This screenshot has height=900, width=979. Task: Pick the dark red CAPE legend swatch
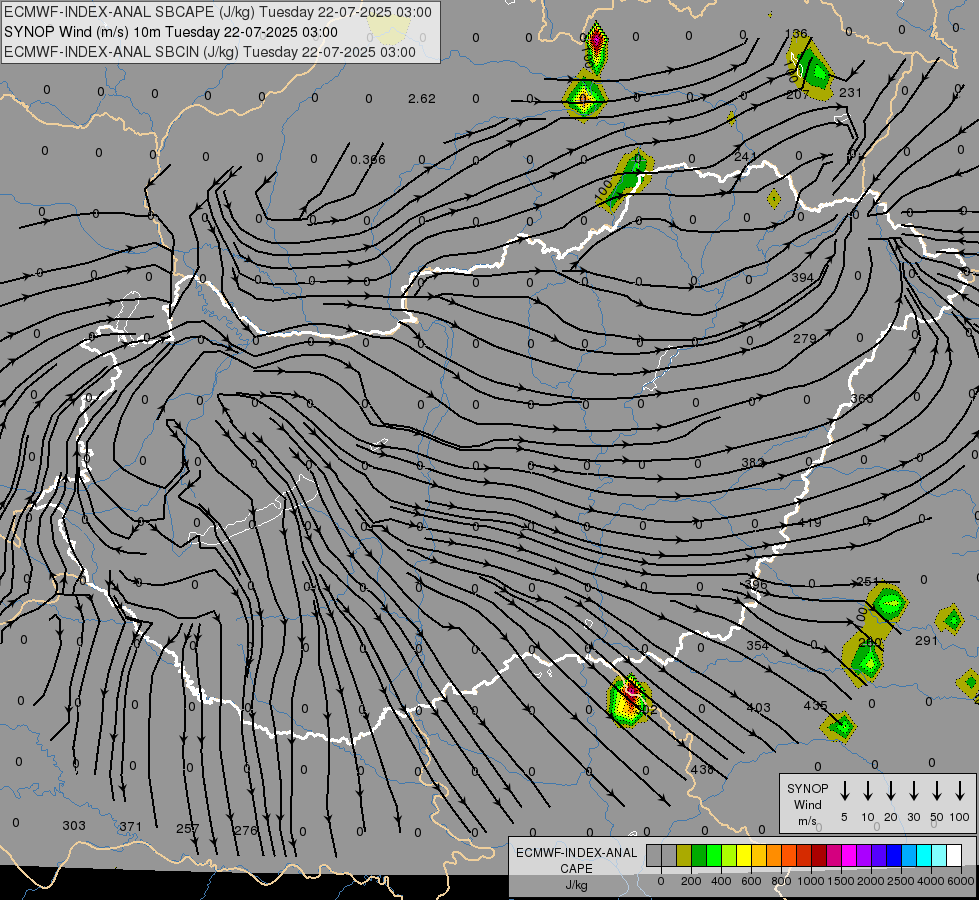tap(819, 856)
